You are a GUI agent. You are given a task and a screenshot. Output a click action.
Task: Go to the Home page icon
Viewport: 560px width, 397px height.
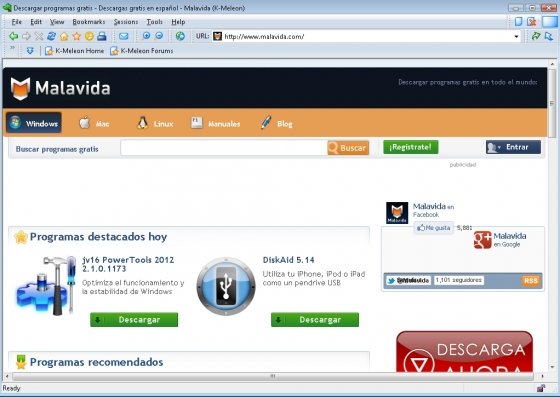click(64, 36)
